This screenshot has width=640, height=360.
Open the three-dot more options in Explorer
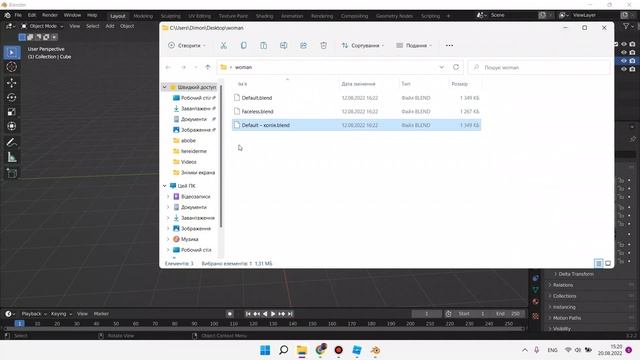[449, 45]
